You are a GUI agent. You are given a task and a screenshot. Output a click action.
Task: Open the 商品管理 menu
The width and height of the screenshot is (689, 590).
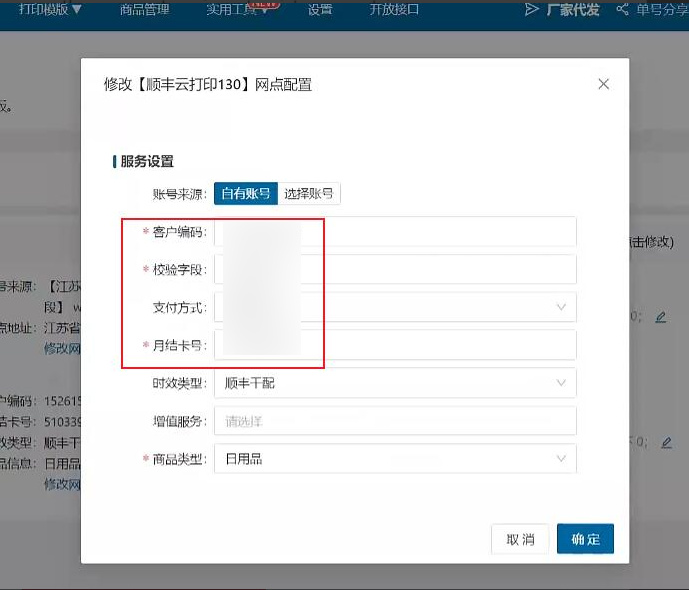145,9
